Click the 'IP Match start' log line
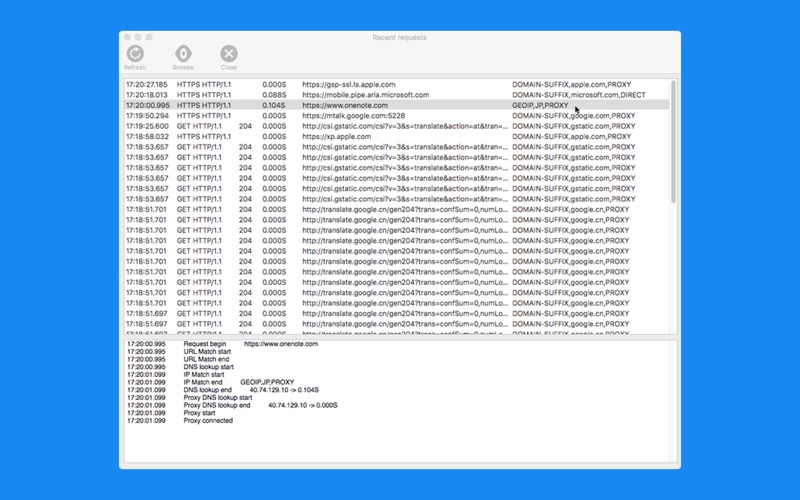Image resolution: width=800 pixels, height=500 pixels. click(x=398, y=374)
